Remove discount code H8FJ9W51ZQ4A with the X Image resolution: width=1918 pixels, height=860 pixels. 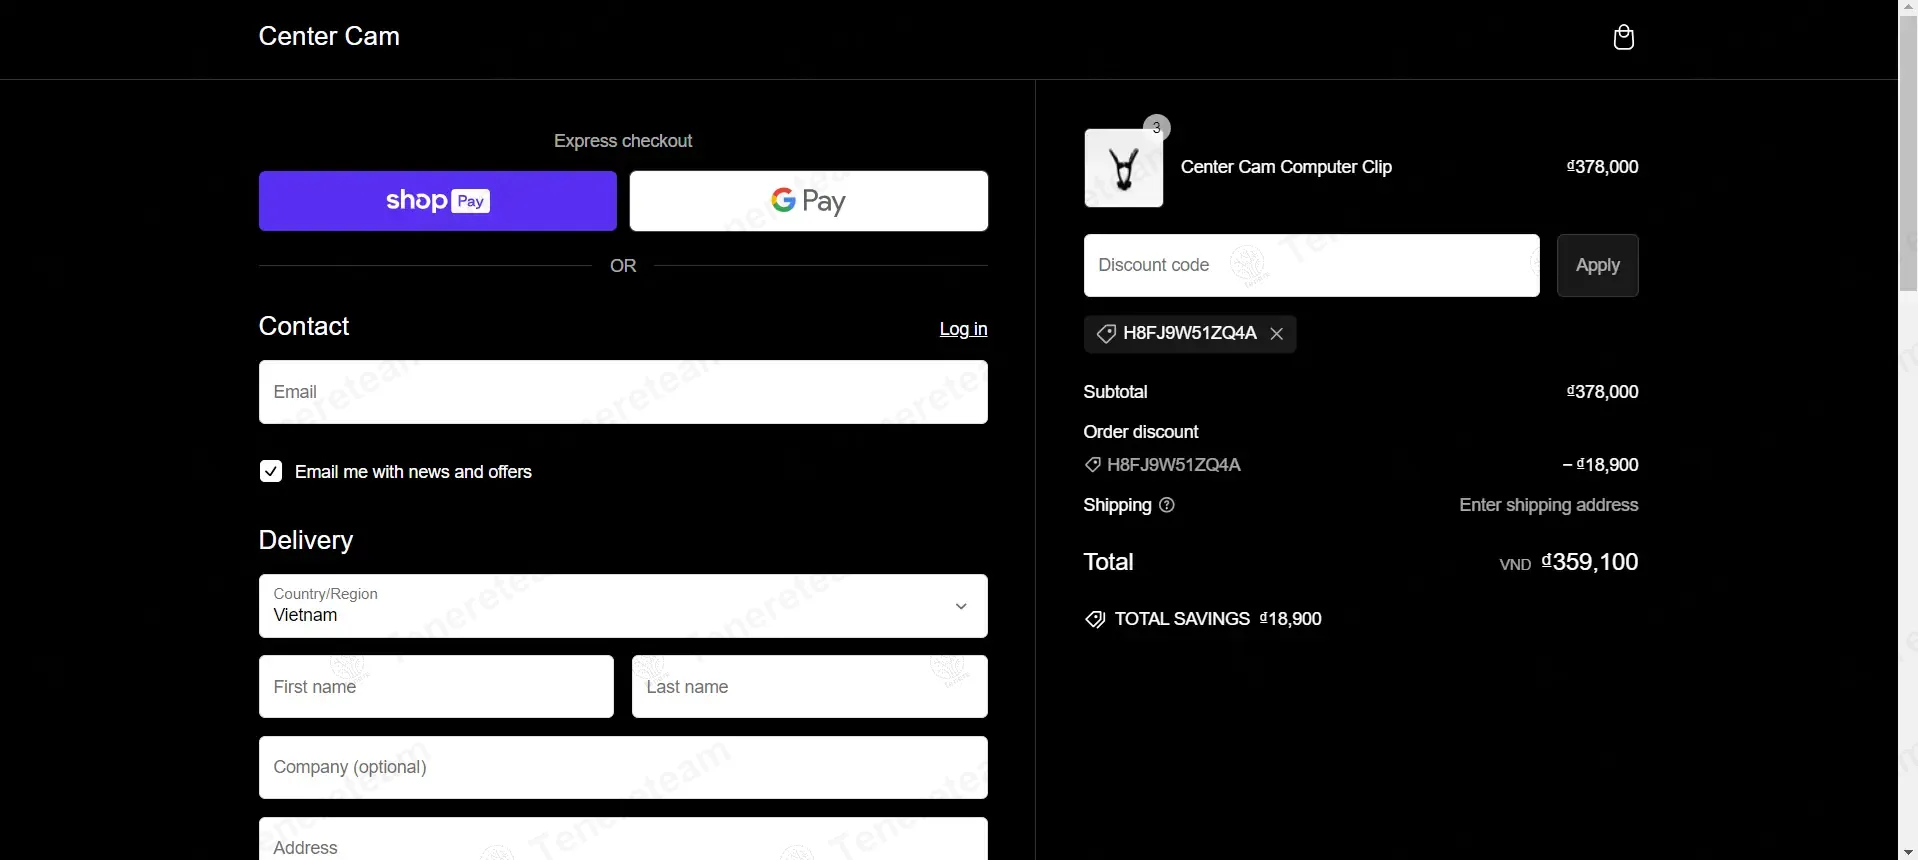1277,334
